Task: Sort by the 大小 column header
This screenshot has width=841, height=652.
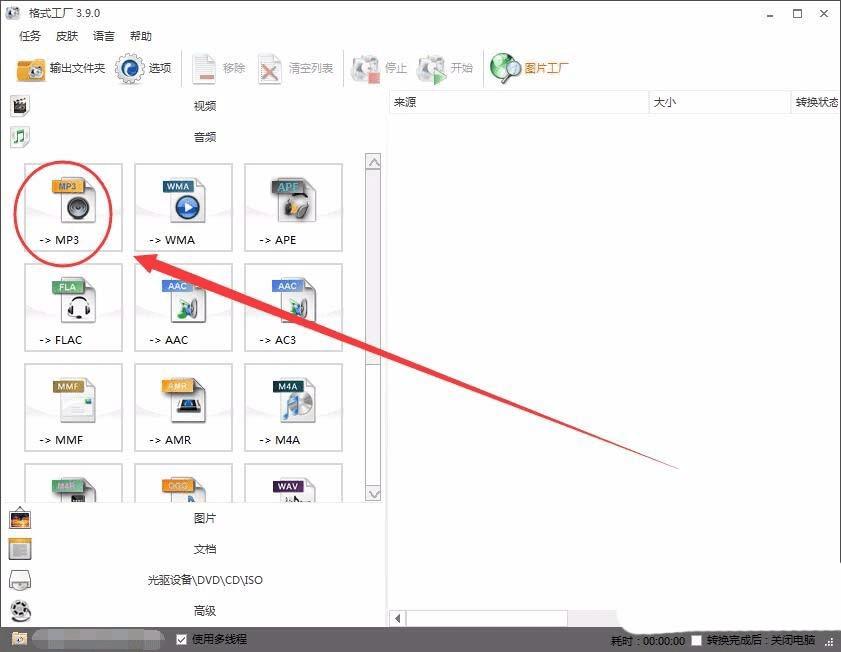Action: point(719,102)
